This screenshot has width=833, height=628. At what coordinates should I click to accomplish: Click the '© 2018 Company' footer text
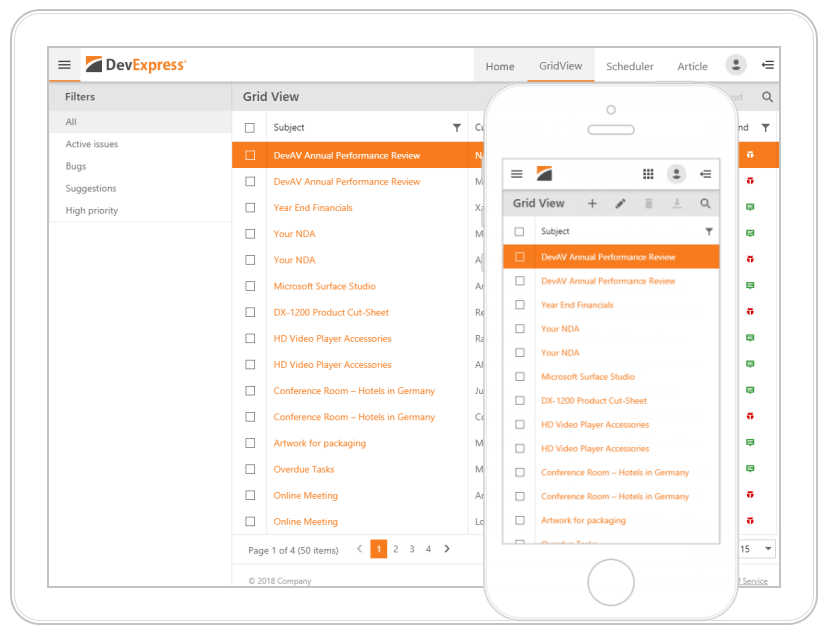point(280,581)
